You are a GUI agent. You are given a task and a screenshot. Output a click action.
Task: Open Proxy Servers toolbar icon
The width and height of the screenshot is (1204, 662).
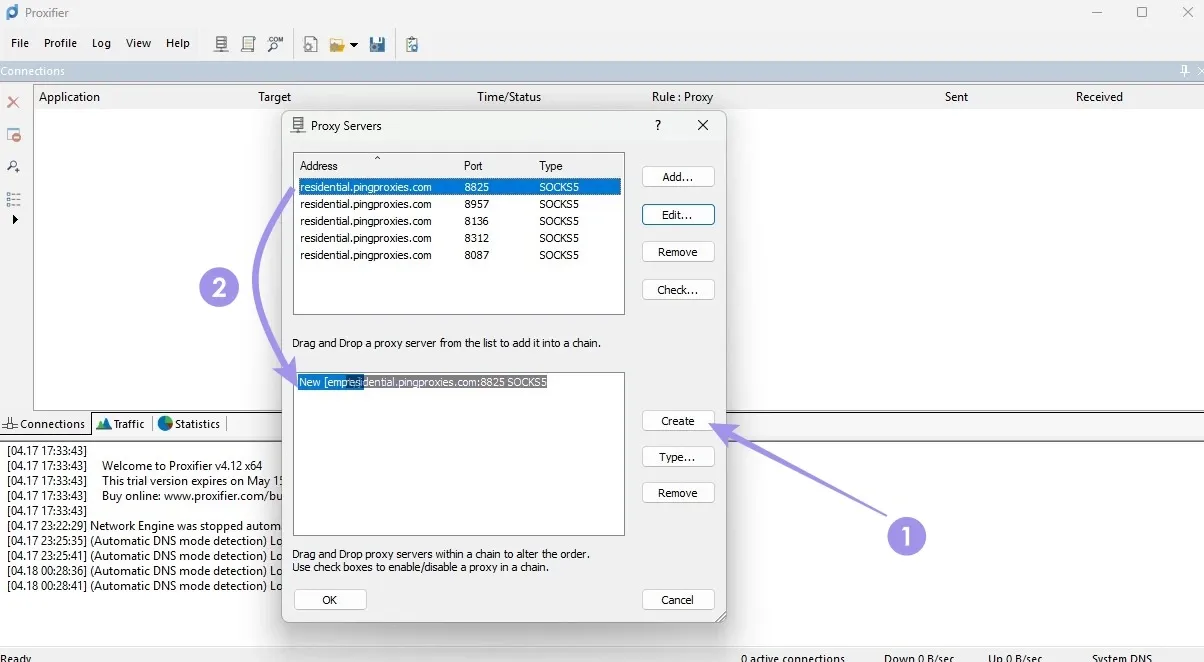click(222, 44)
